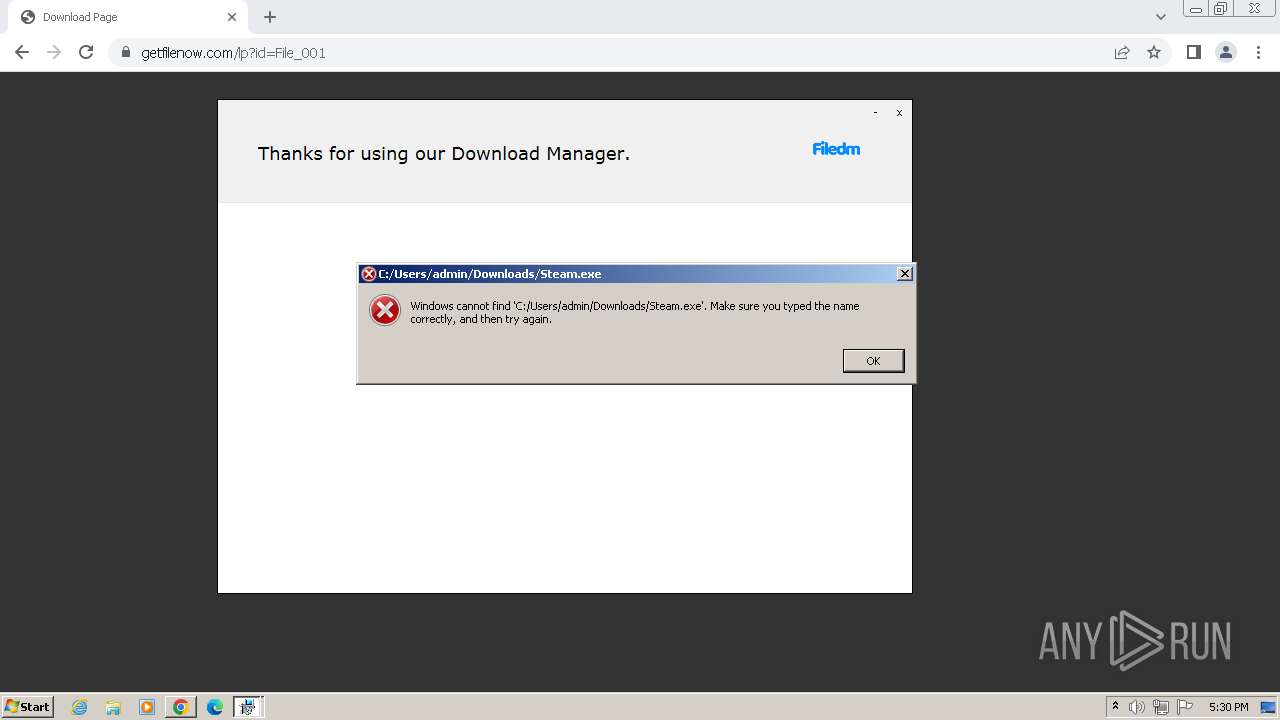Open a new tab
The image size is (1280, 720).
[270, 17]
